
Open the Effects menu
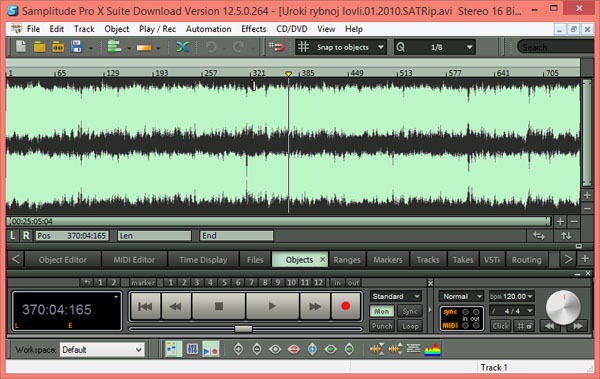click(253, 29)
